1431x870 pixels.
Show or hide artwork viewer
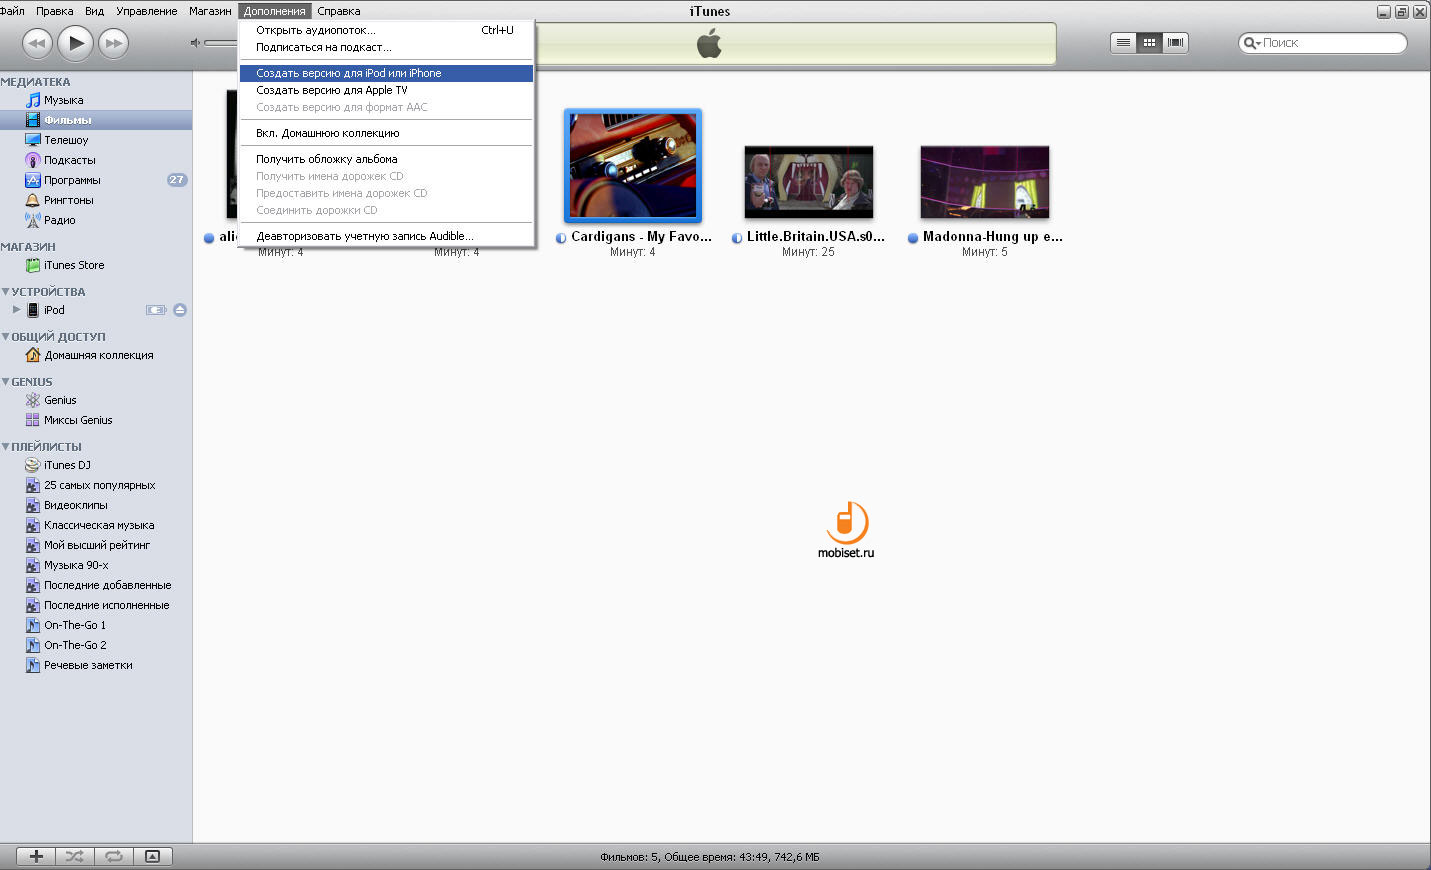(153, 856)
